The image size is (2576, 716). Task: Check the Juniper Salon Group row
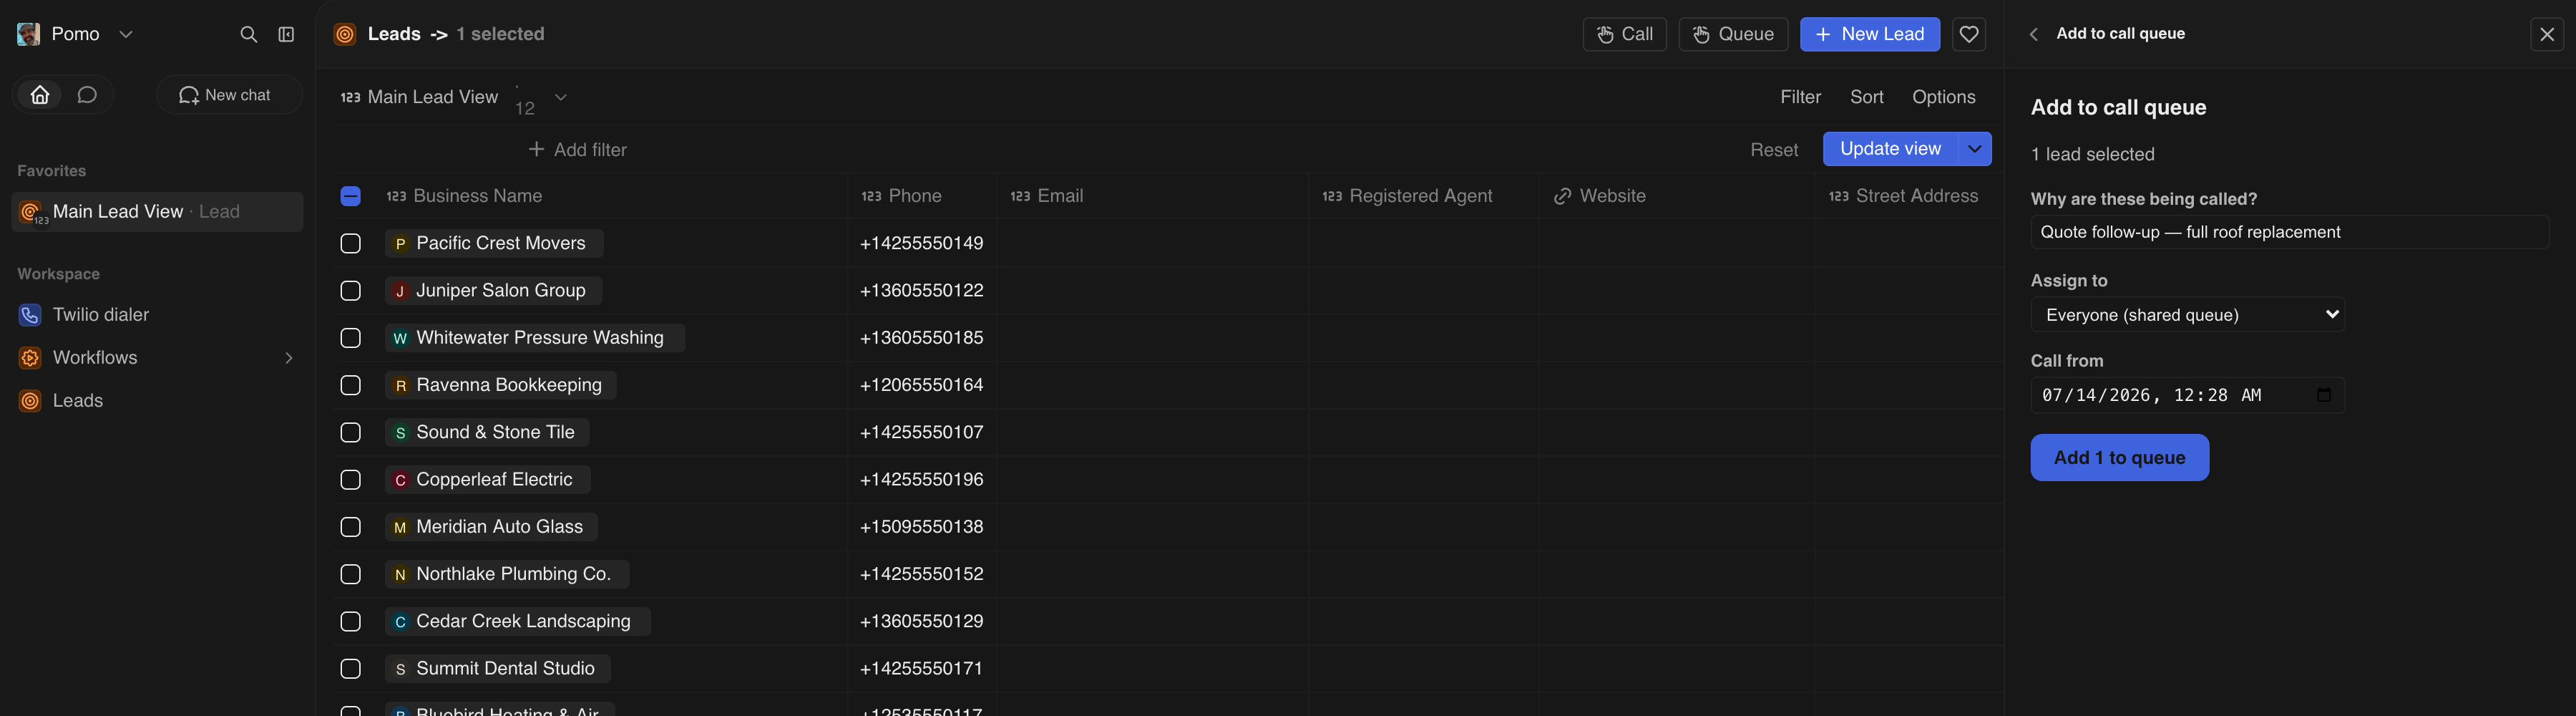pyautogui.click(x=350, y=291)
